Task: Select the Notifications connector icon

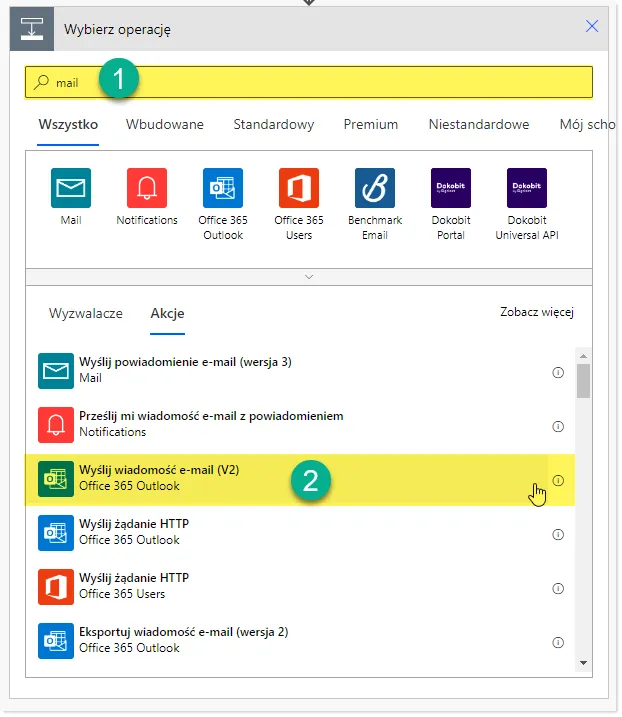Action: point(147,188)
